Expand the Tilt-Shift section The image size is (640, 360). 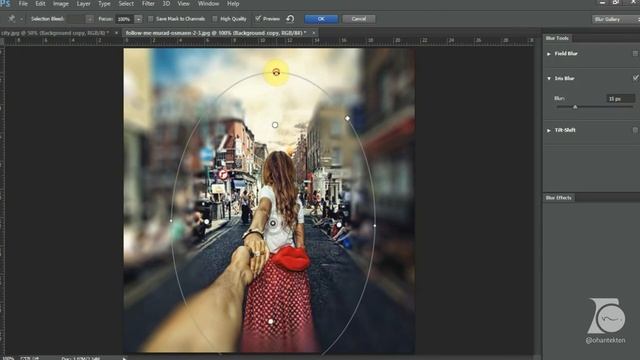click(549, 130)
